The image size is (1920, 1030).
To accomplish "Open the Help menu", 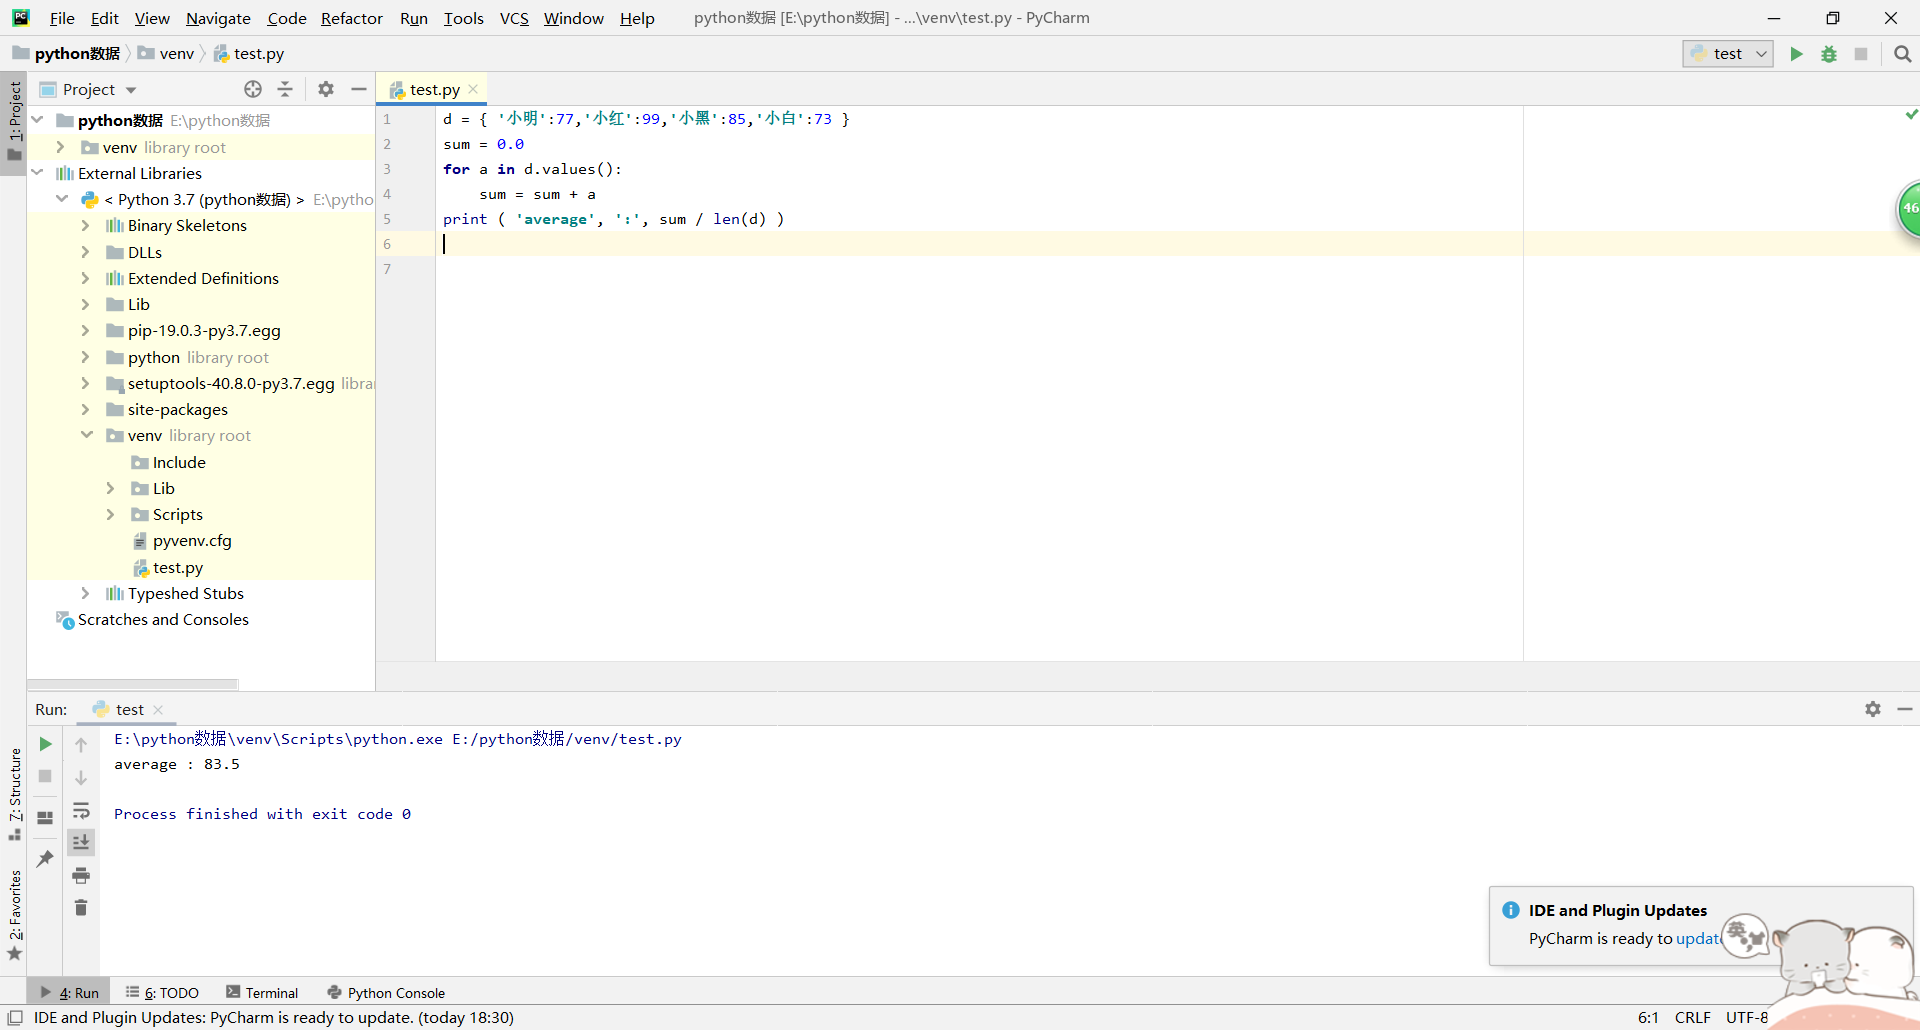I will coord(637,18).
